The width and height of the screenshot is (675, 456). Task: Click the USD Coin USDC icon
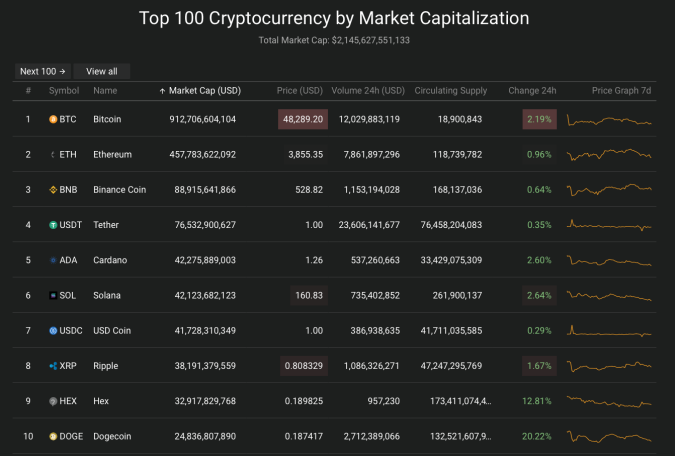click(x=53, y=331)
